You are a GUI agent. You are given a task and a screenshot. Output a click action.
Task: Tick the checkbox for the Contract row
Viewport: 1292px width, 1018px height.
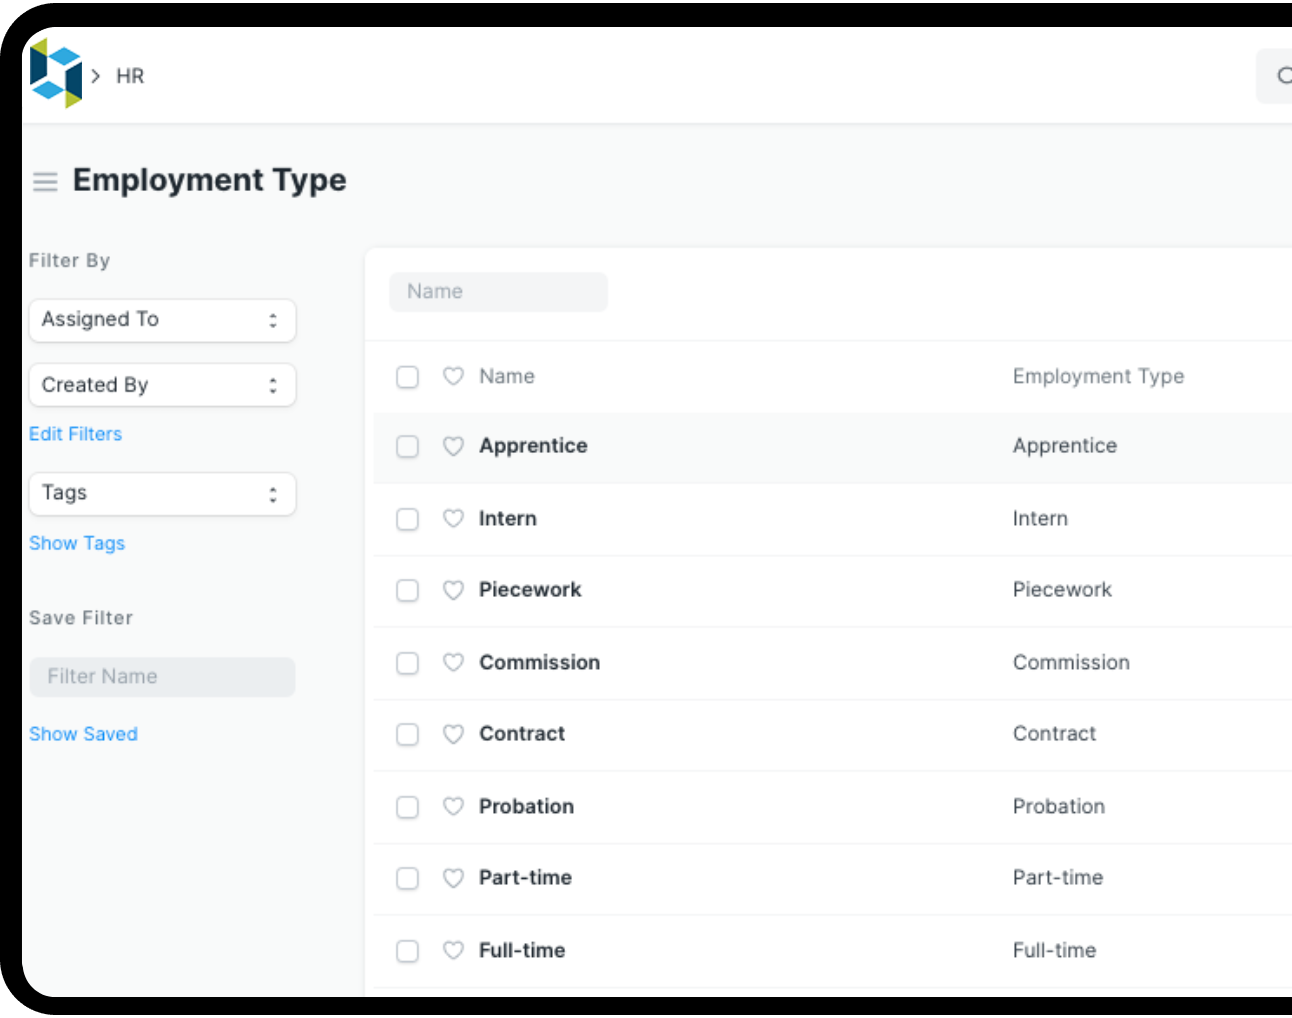click(x=407, y=734)
